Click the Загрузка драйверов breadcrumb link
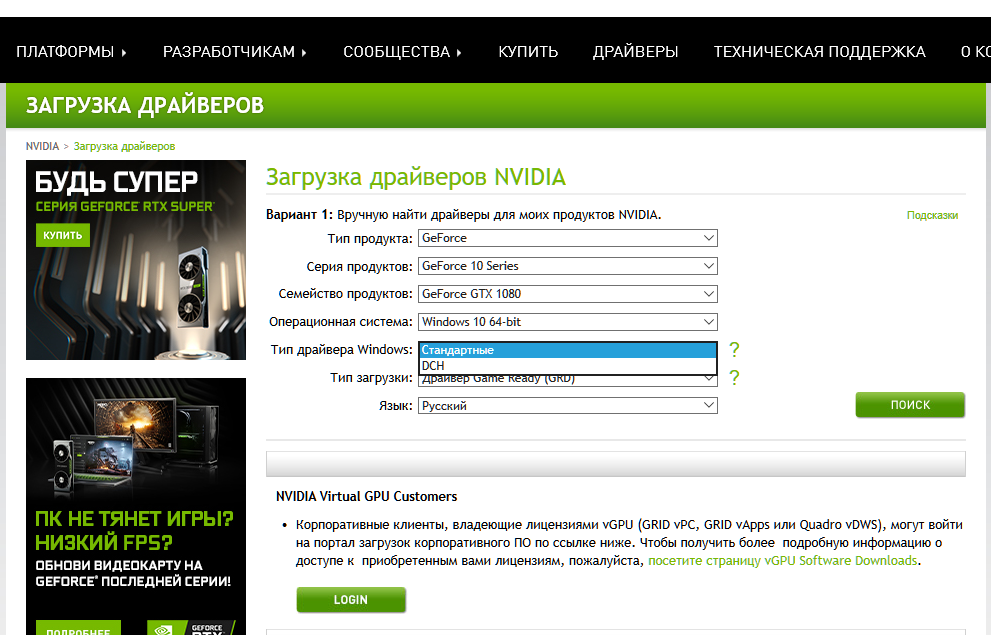Image resolution: width=991 pixels, height=635 pixels. click(x=124, y=146)
